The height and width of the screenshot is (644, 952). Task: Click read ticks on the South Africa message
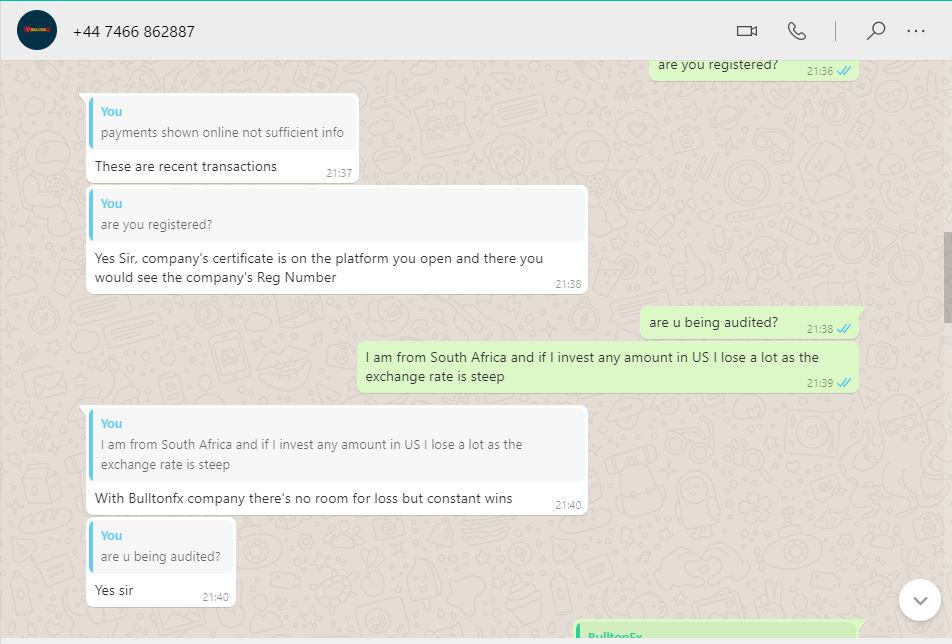(x=845, y=383)
